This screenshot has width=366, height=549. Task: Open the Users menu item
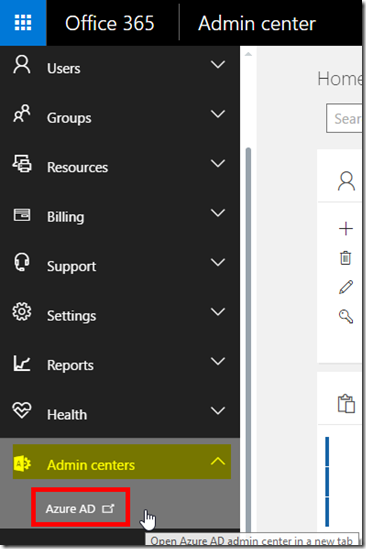pyautogui.click(x=64, y=68)
